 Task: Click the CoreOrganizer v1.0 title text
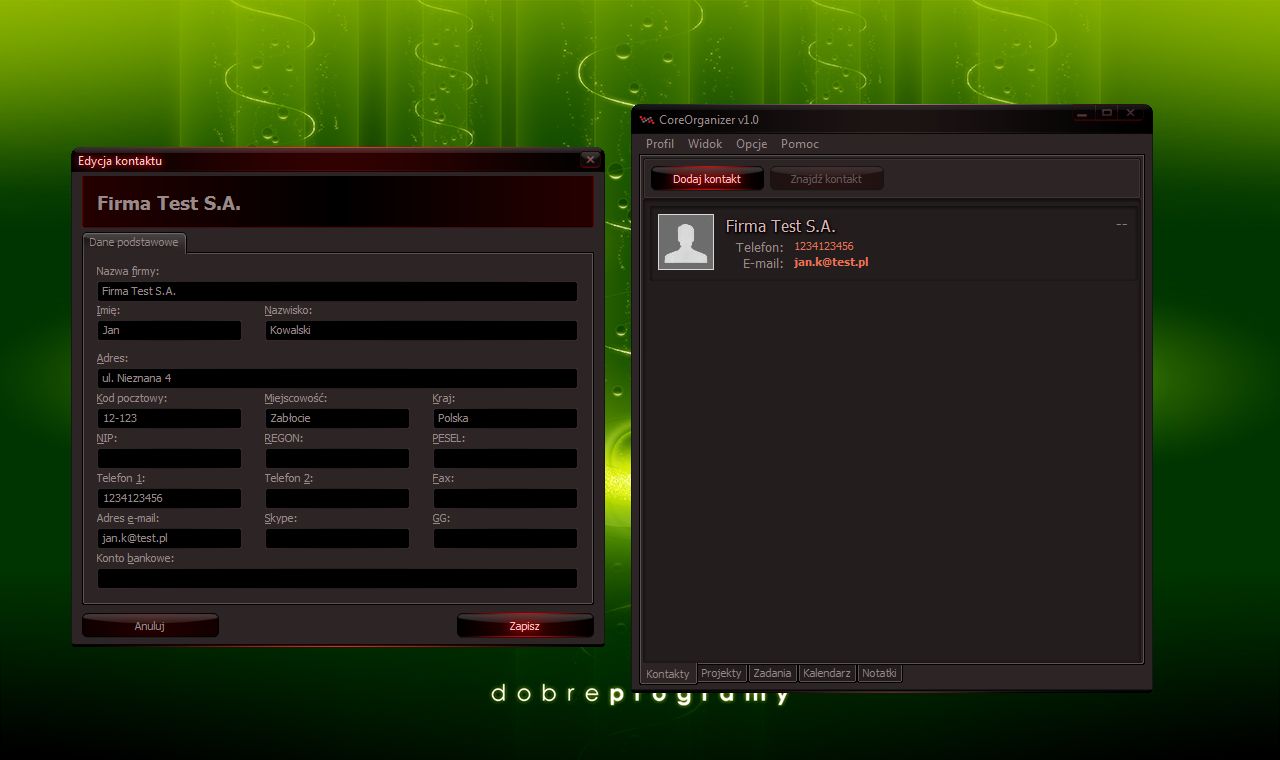click(709, 120)
